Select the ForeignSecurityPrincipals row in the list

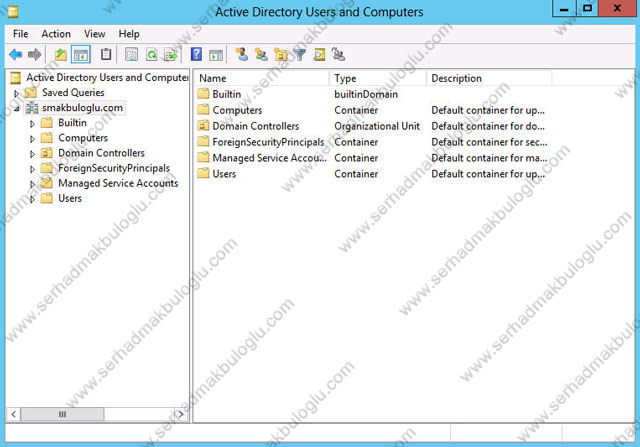(373, 142)
